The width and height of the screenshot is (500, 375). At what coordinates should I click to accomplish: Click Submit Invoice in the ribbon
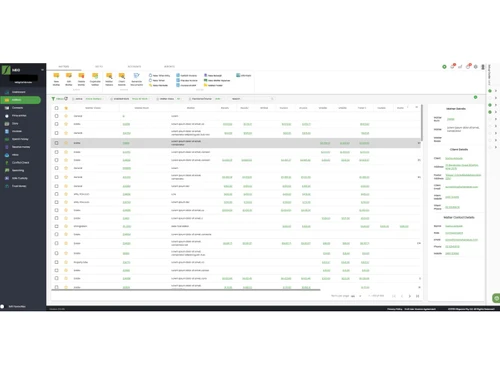point(187,76)
